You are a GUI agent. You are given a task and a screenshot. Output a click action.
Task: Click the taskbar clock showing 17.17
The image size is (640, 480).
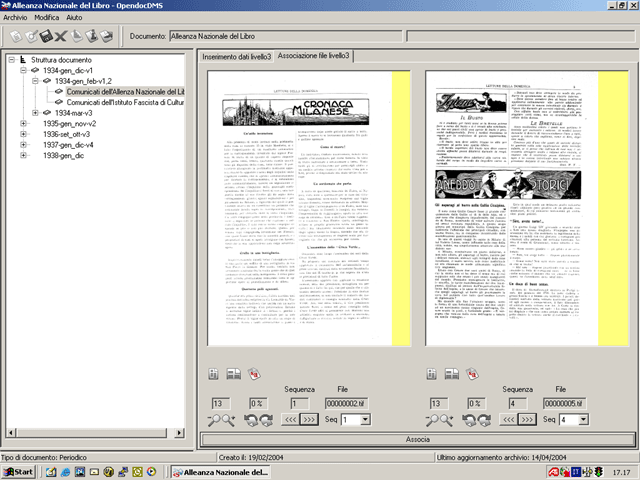(622, 473)
